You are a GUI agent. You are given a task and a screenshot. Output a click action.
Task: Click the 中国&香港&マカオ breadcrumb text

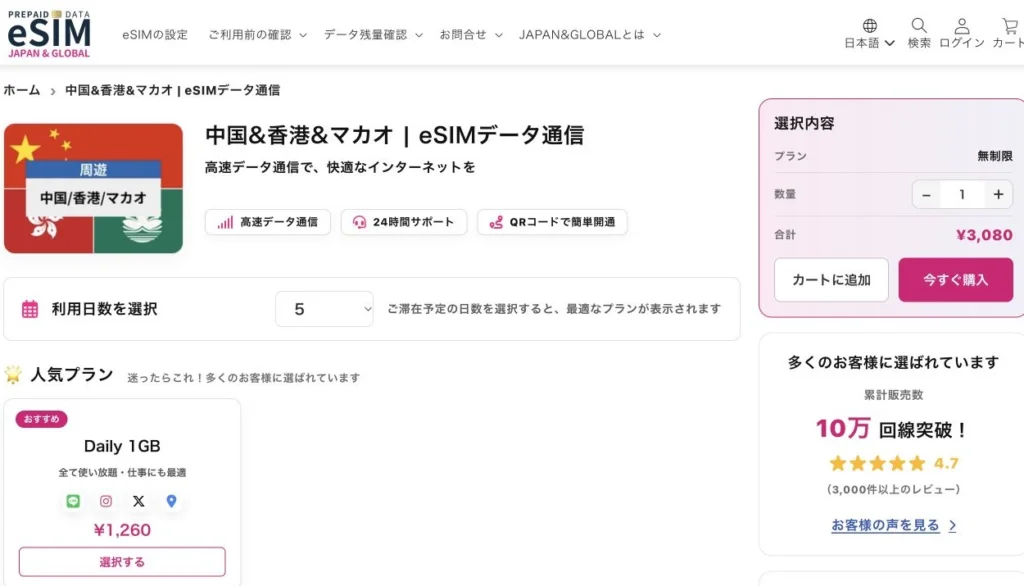pyautogui.click(x=172, y=90)
